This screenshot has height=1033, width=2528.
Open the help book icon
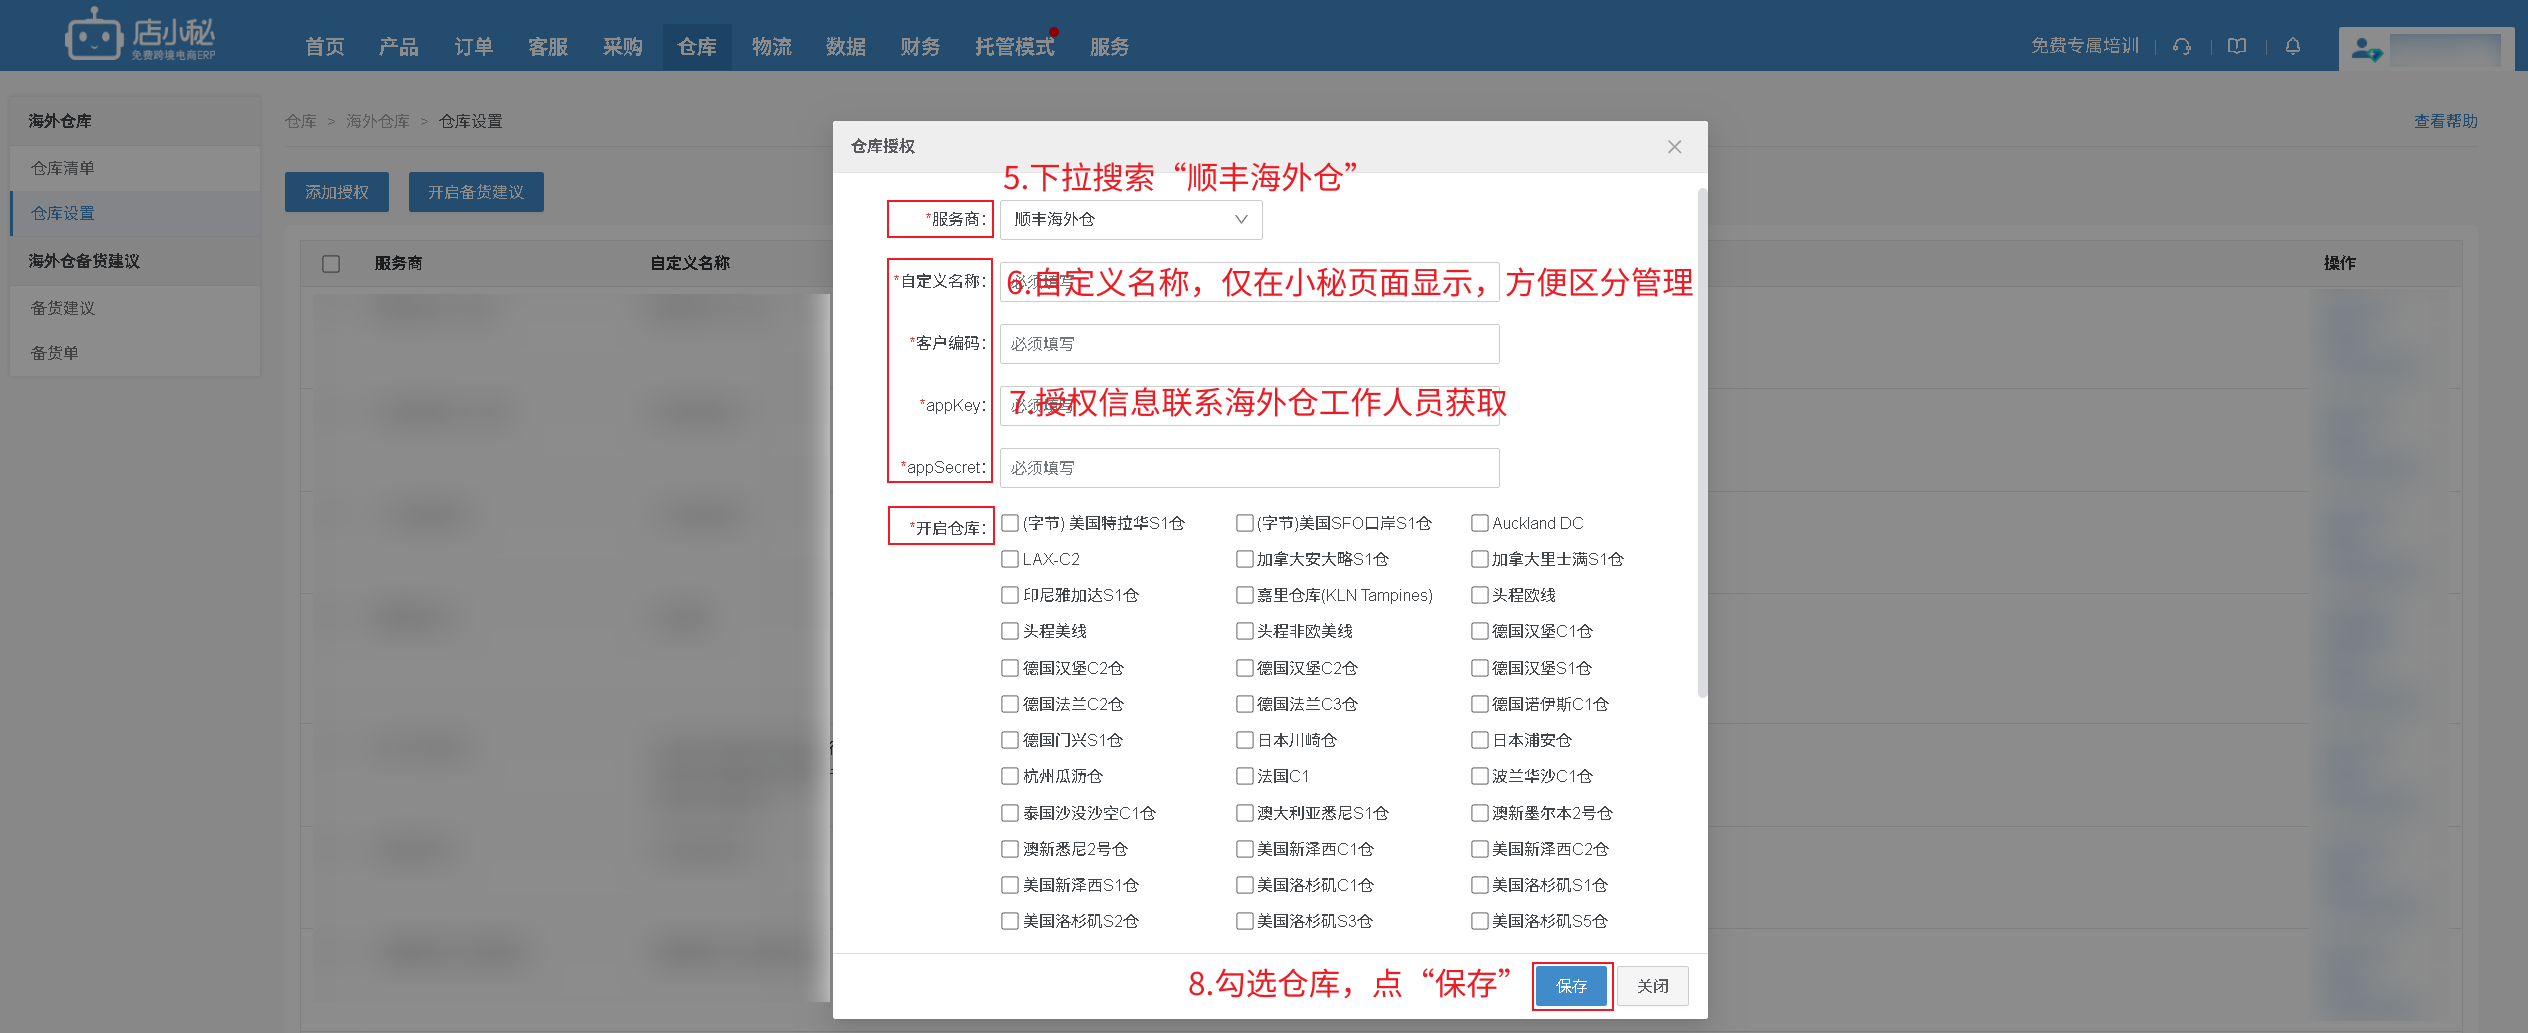[x=2237, y=46]
